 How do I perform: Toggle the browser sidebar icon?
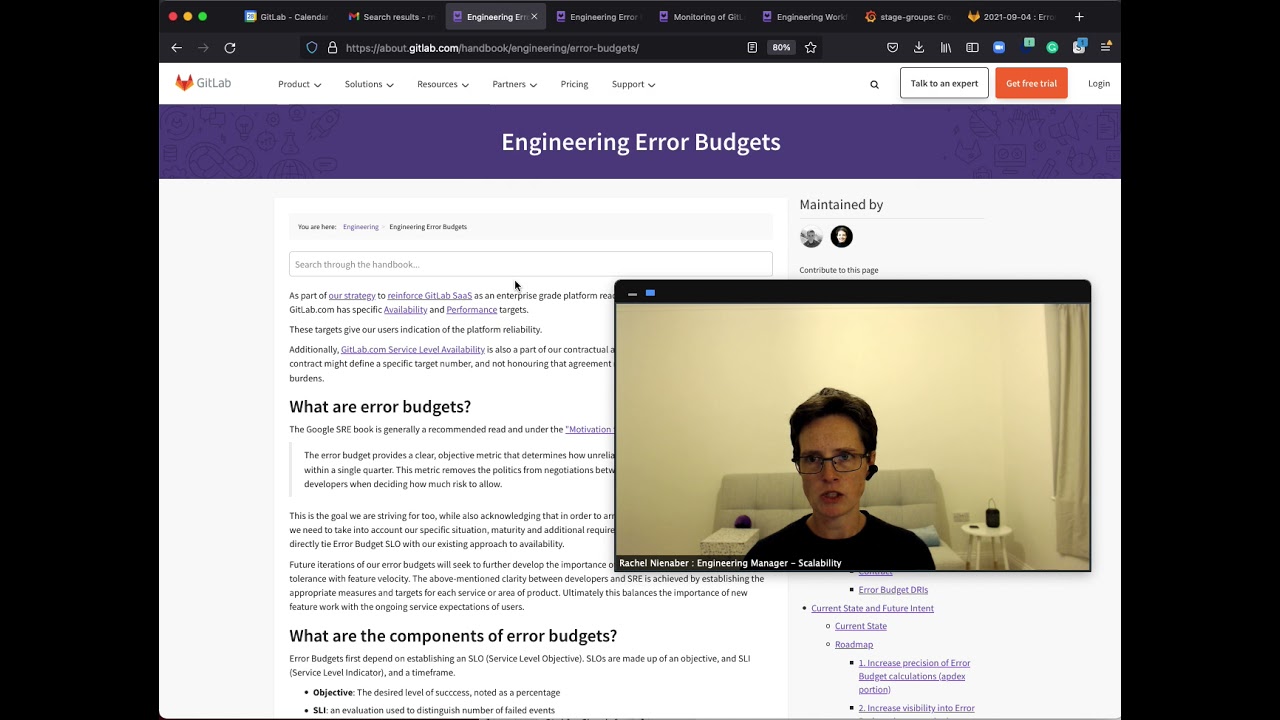tap(972, 48)
